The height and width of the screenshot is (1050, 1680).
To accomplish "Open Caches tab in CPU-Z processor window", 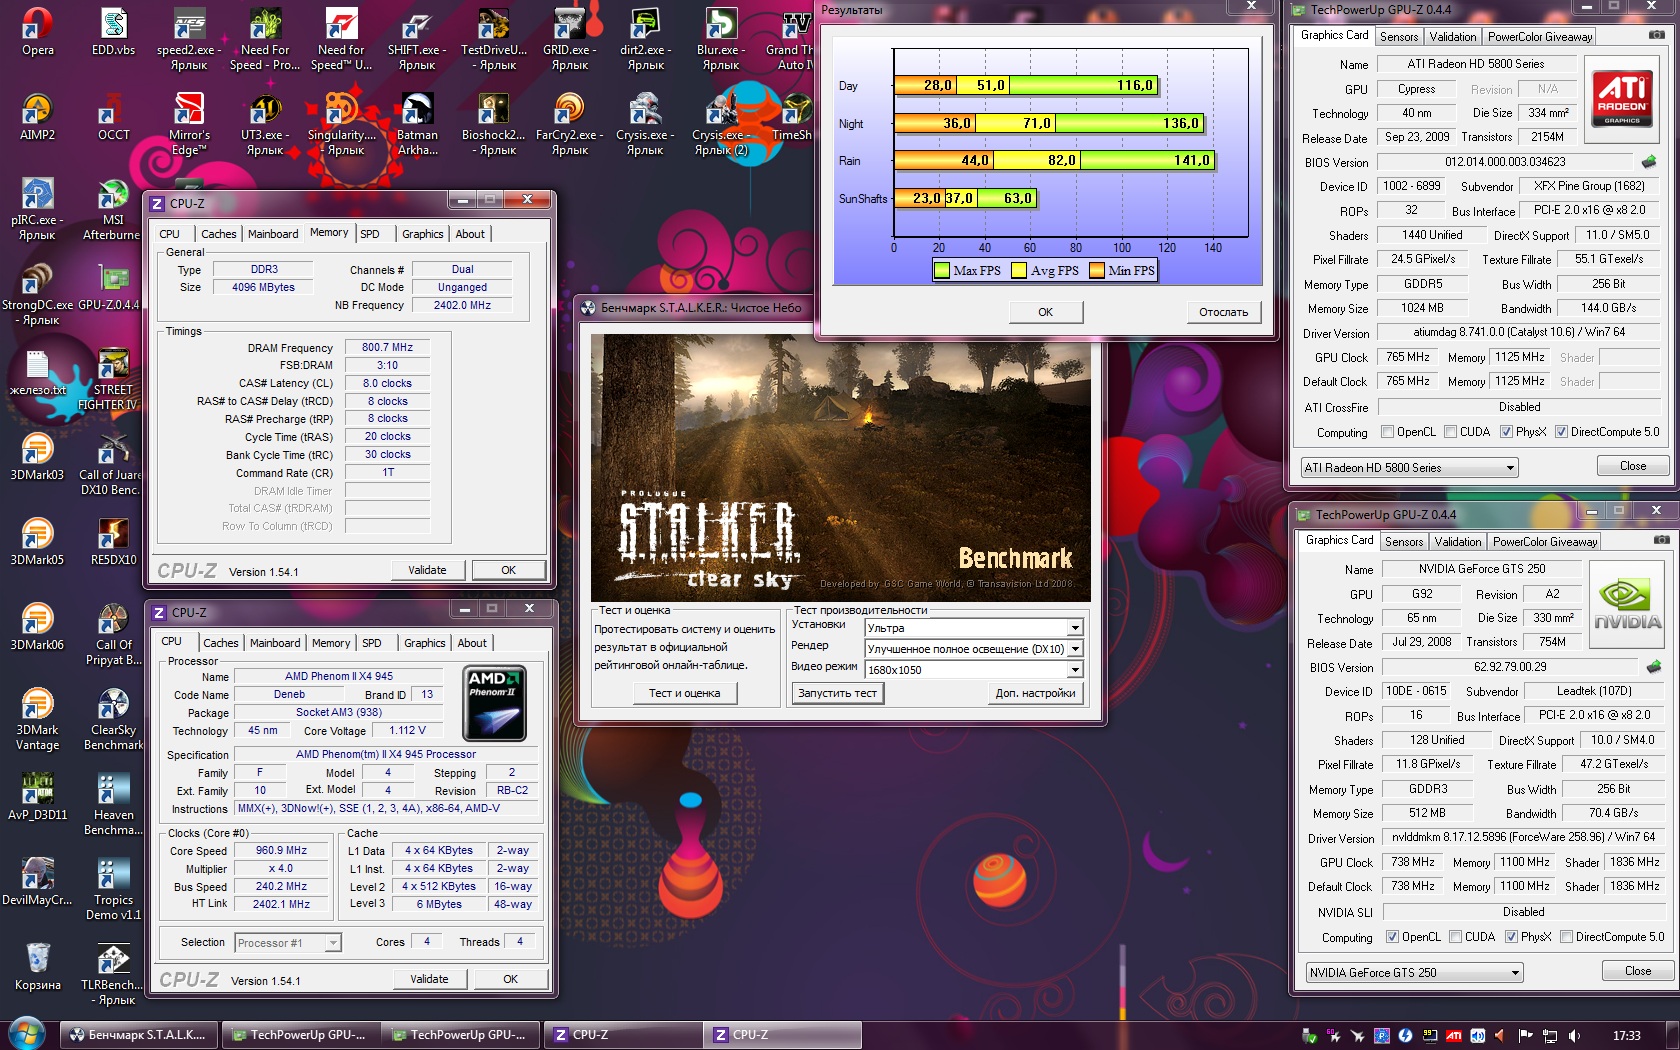I will click(221, 643).
